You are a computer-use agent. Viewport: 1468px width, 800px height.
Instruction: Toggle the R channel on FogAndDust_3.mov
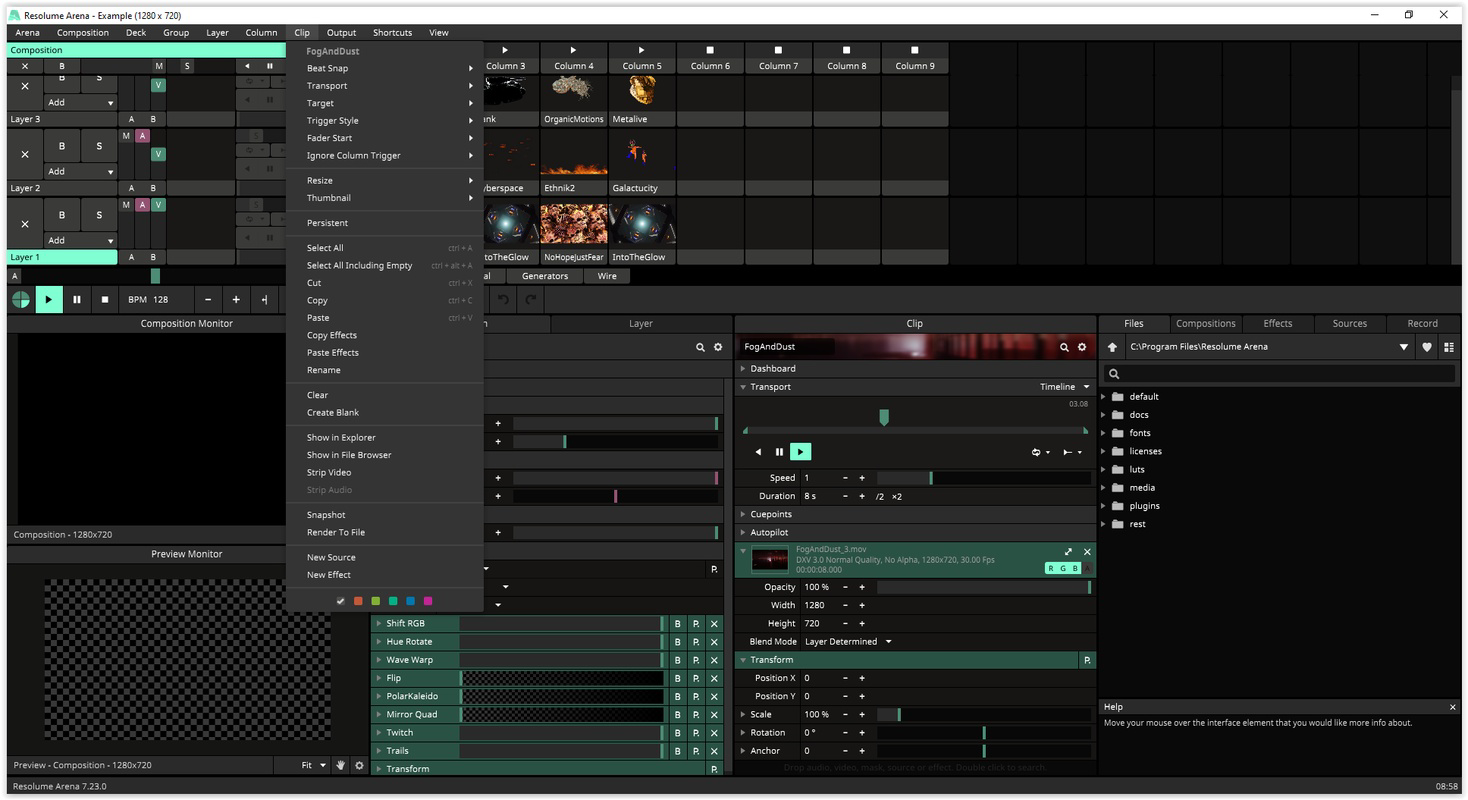tap(1051, 568)
